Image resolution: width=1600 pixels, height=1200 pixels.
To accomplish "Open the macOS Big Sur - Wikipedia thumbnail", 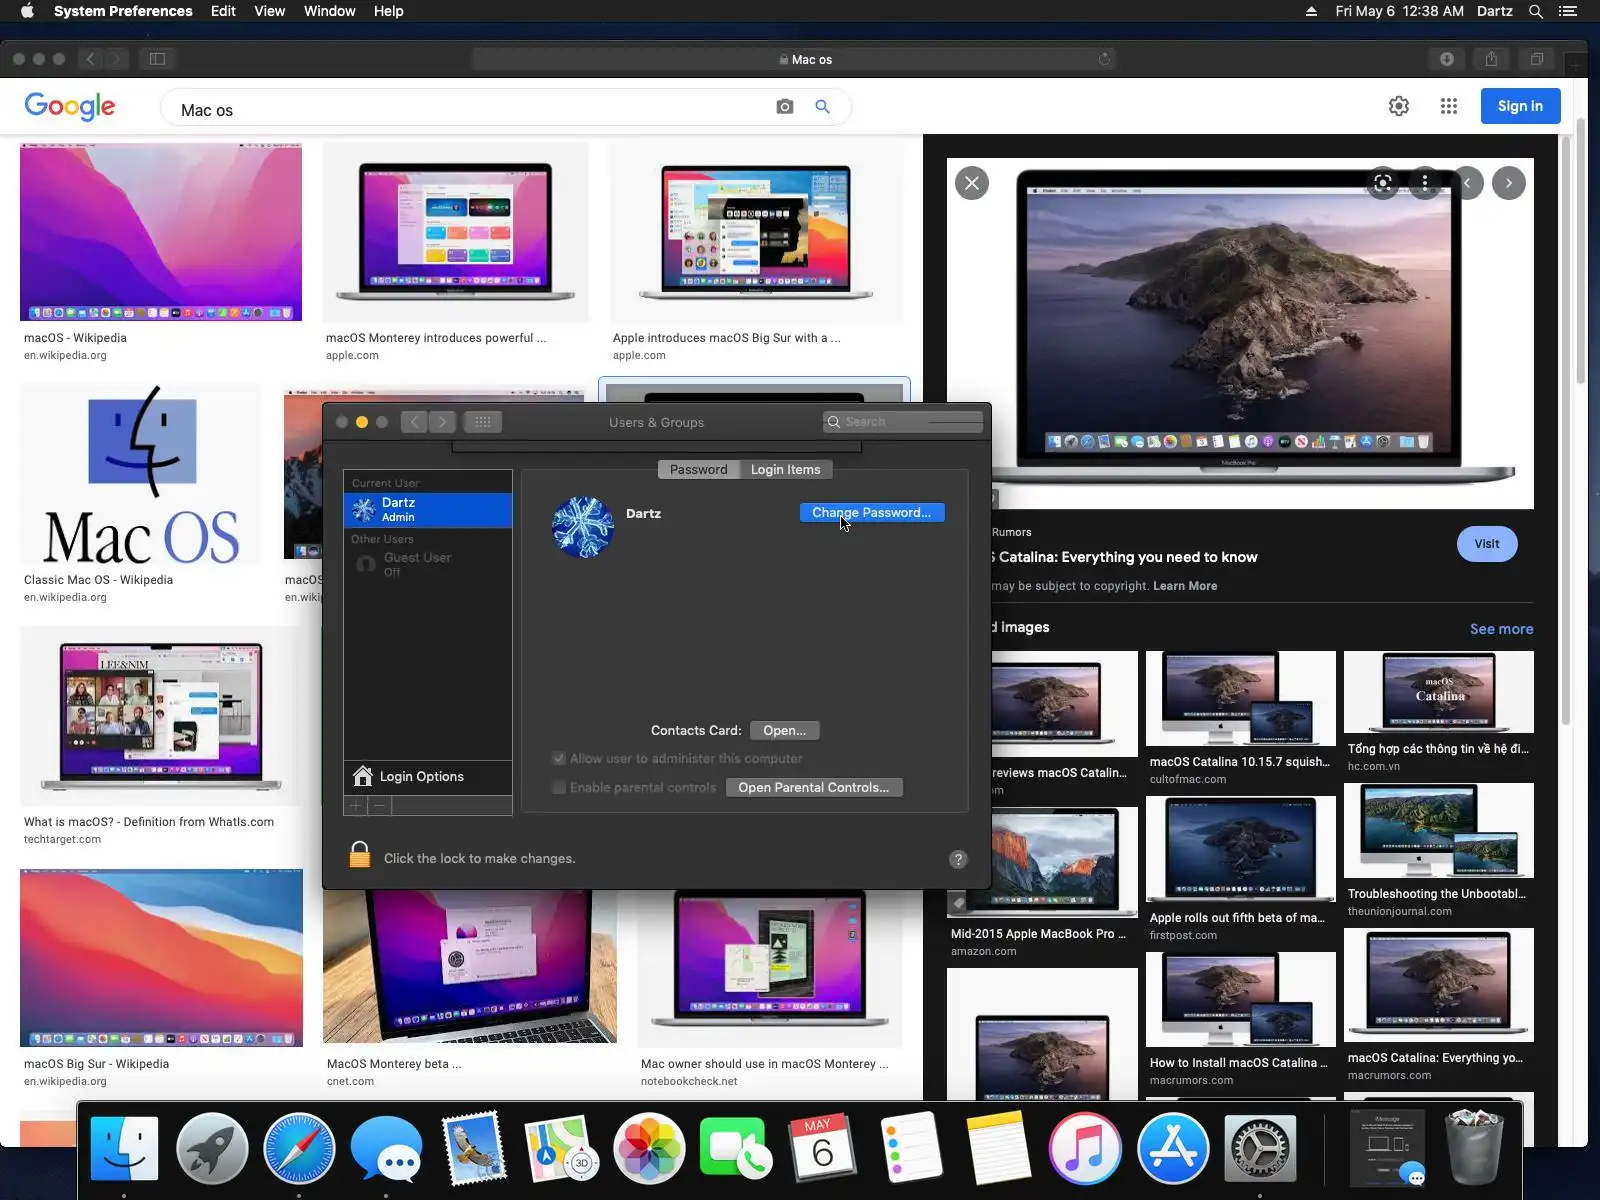I will tap(161, 958).
